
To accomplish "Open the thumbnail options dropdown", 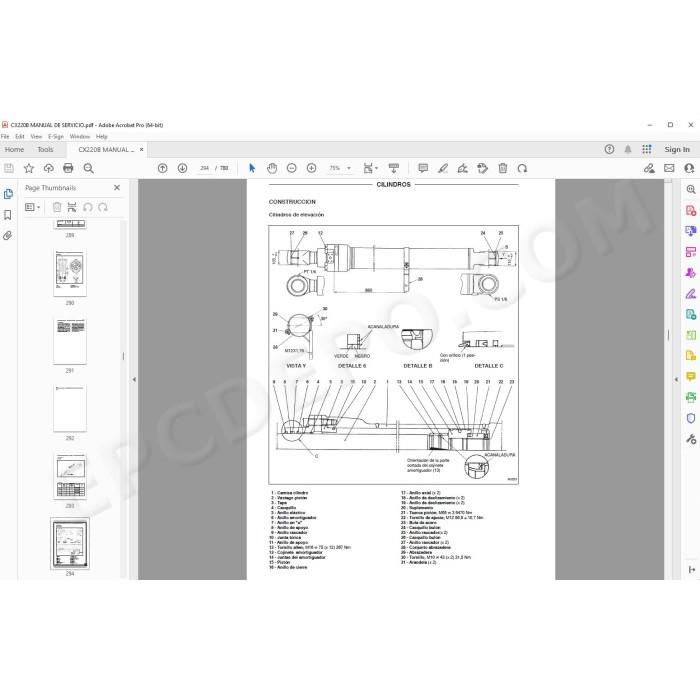I will point(33,207).
